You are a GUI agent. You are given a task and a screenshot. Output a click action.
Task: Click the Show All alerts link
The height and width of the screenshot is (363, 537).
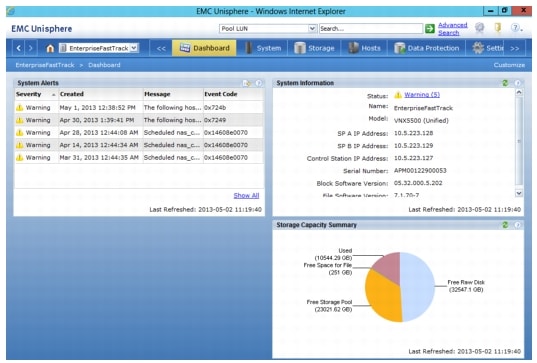click(x=246, y=196)
